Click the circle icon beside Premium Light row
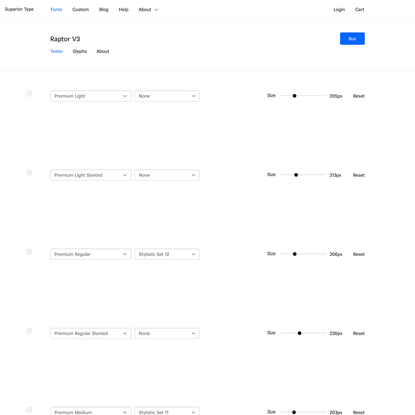Screen dimensions: 415x415 point(29,94)
